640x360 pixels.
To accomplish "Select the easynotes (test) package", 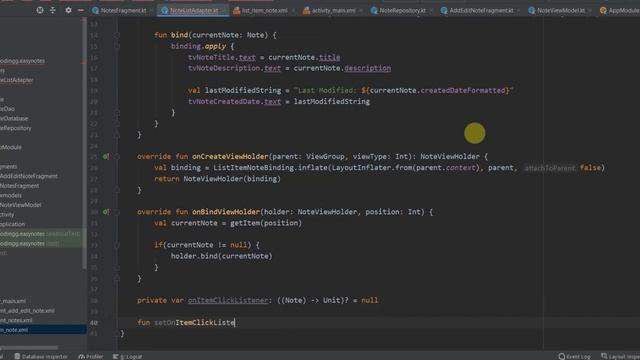I will coord(29,244).
